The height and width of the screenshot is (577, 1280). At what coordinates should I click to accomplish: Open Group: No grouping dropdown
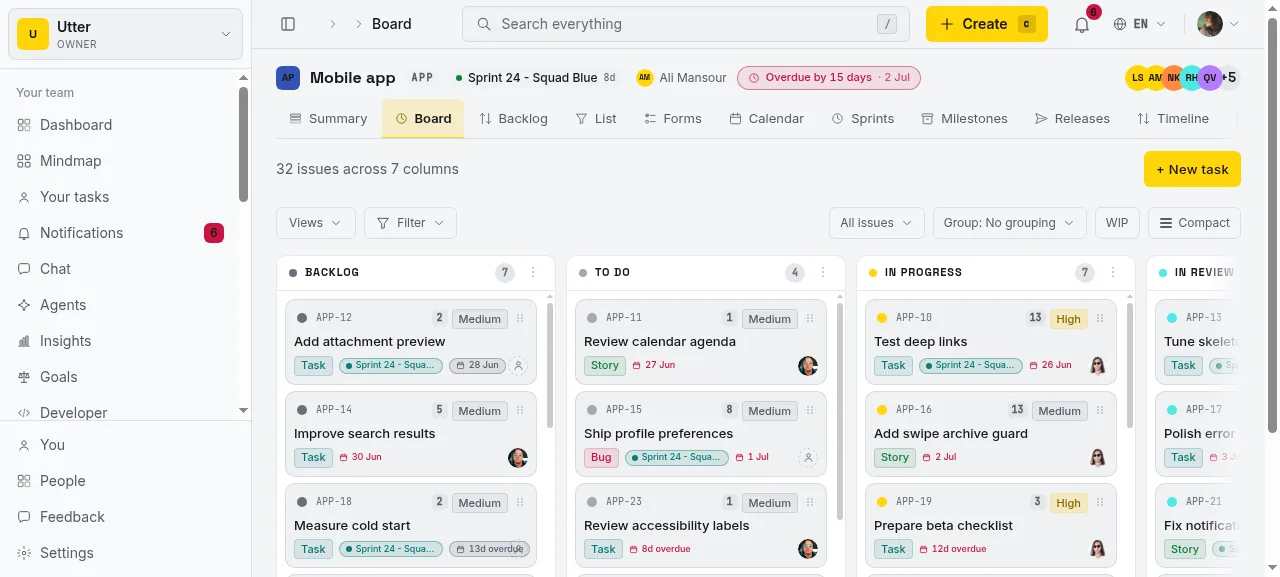click(x=1010, y=223)
